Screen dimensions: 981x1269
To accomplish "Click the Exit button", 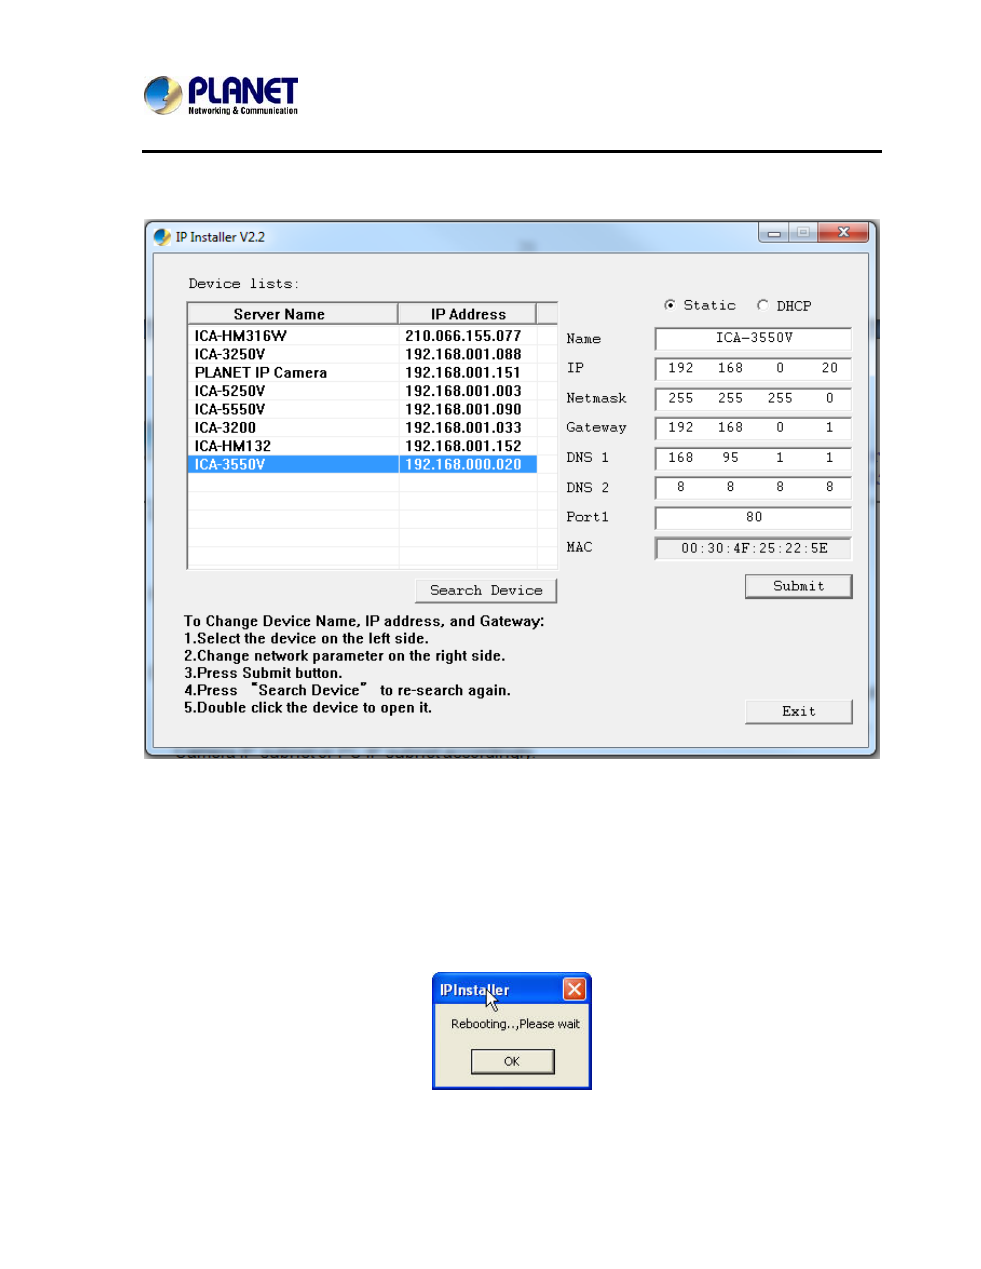I will (798, 712).
